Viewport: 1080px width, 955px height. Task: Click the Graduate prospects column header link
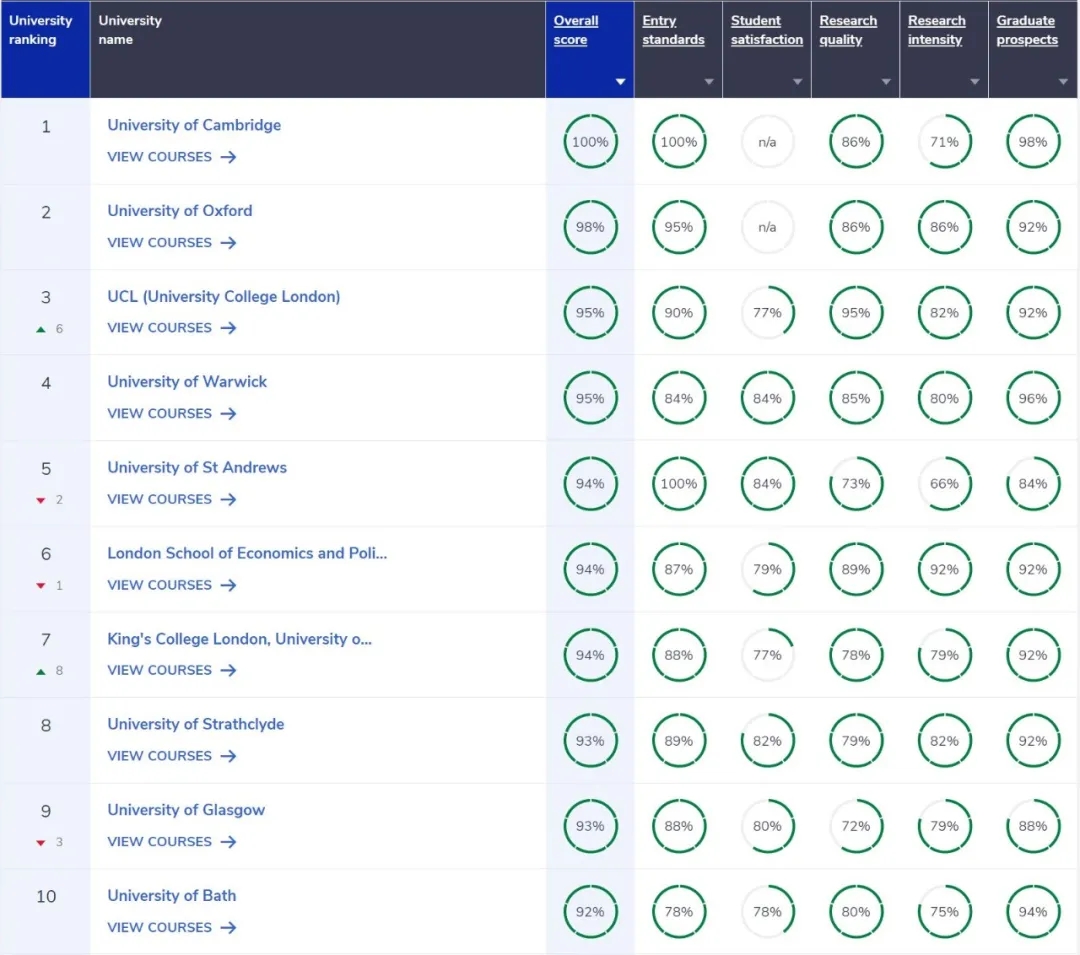tap(1027, 30)
